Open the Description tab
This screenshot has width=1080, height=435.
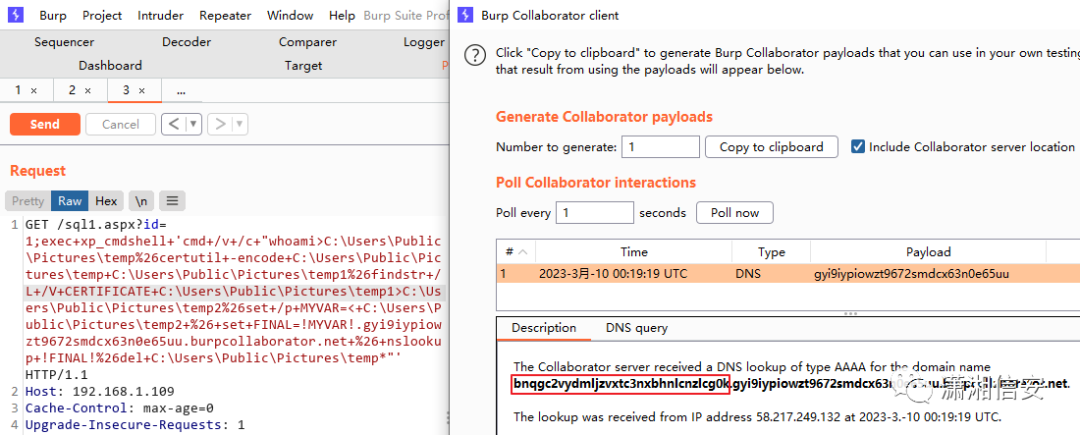pyautogui.click(x=543, y=328)
